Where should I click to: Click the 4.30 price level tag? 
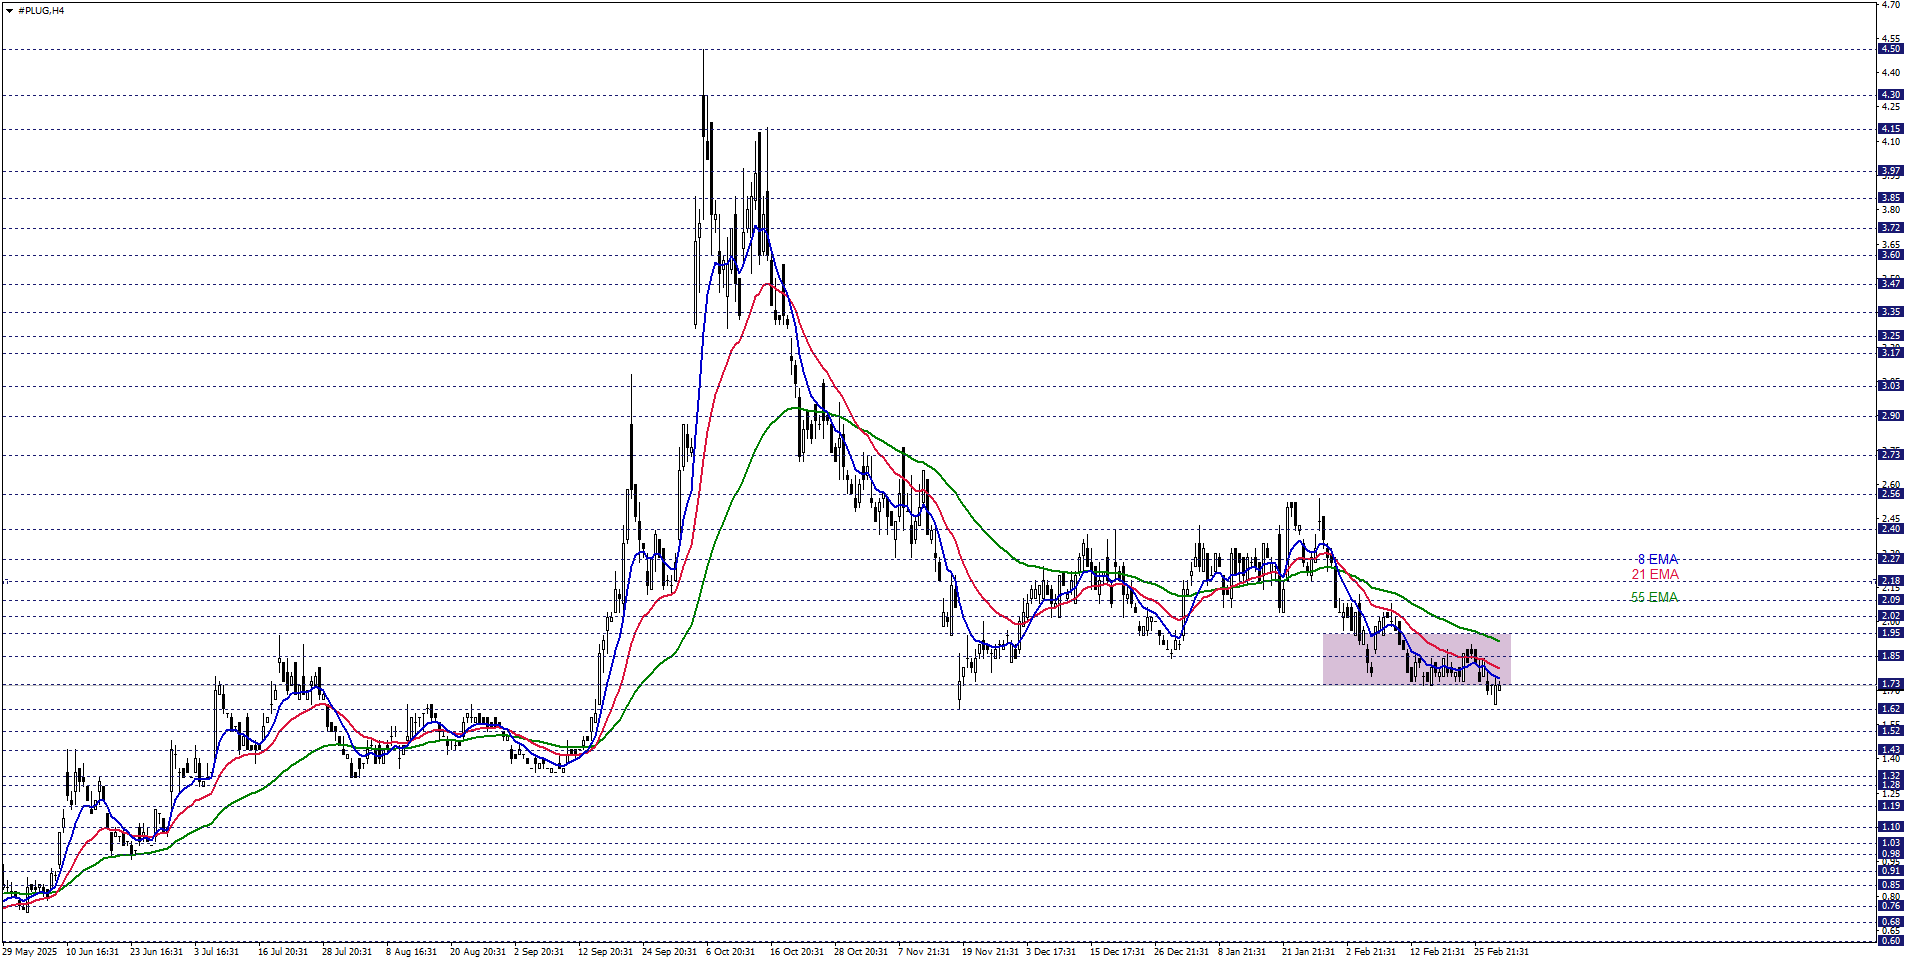pyautogui.click(x=1890, y=95)
